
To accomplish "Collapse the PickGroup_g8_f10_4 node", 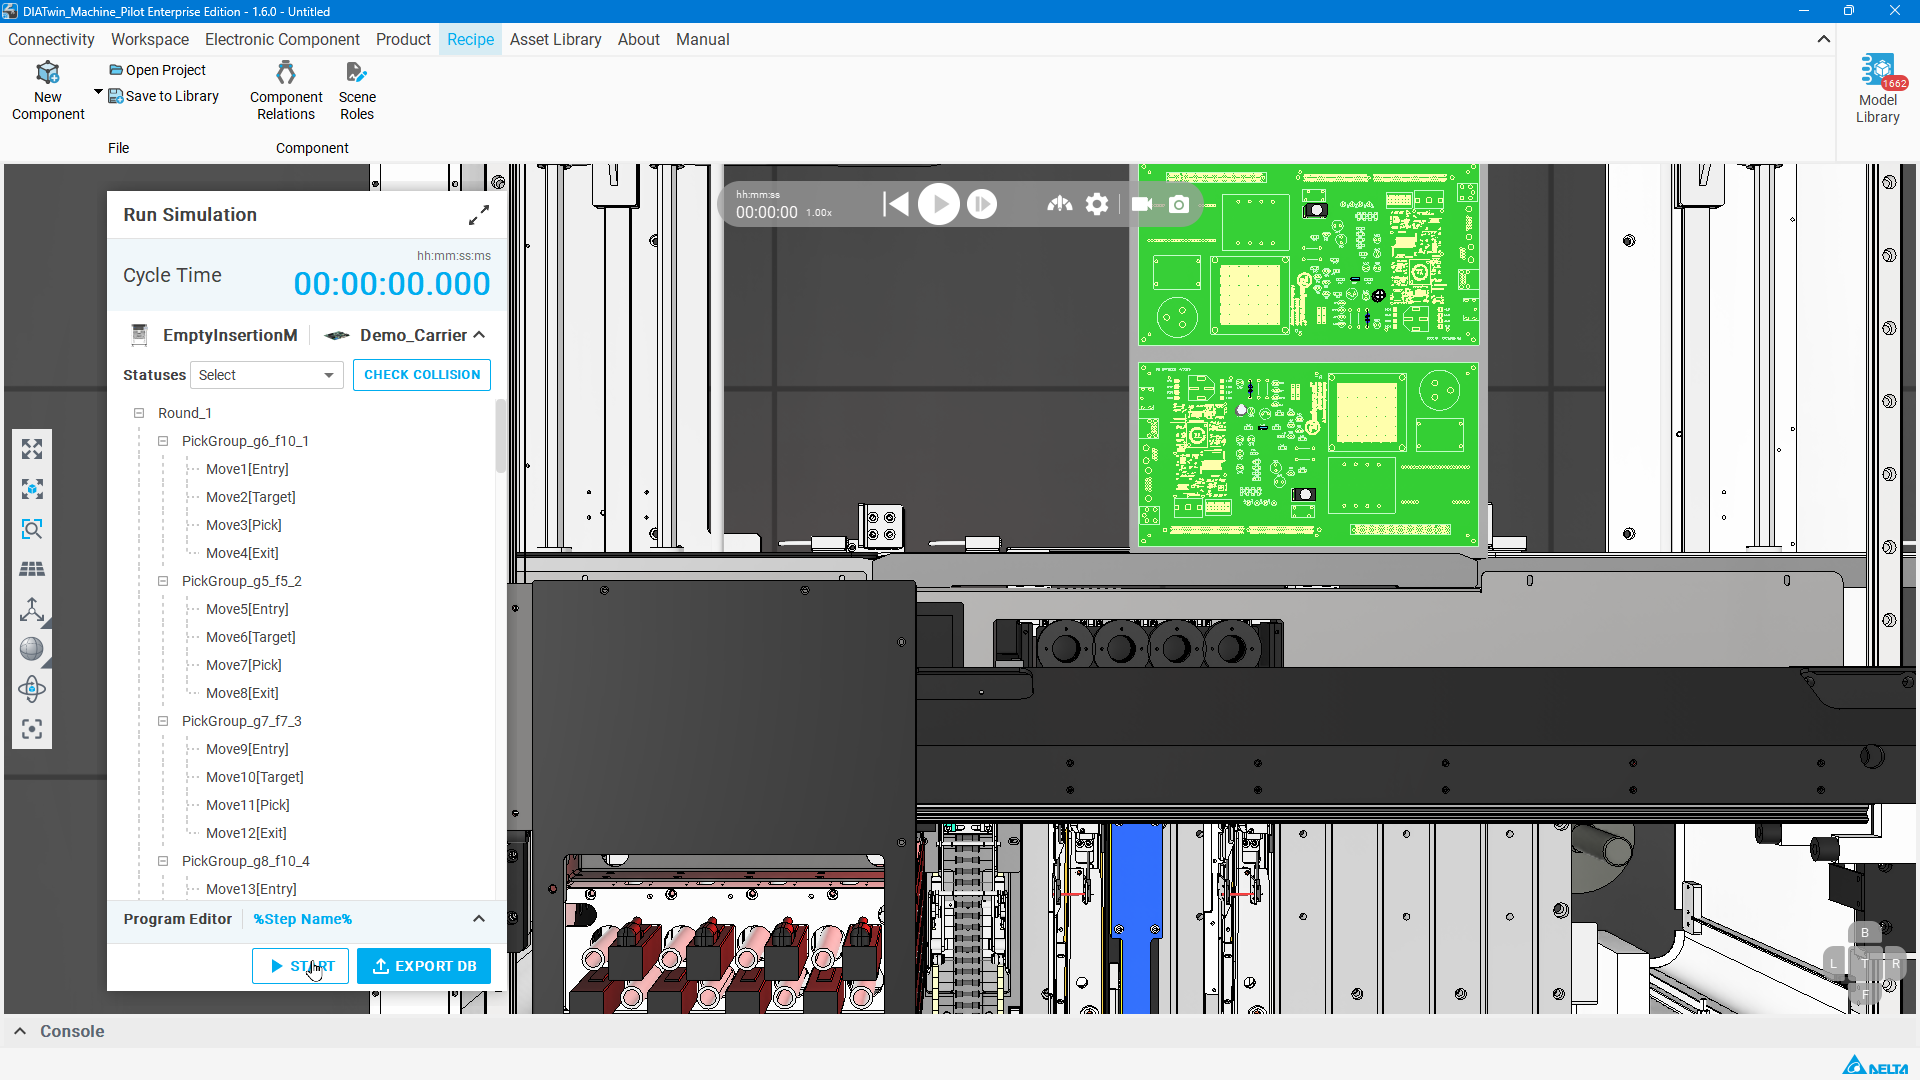I will pos(163,861).
